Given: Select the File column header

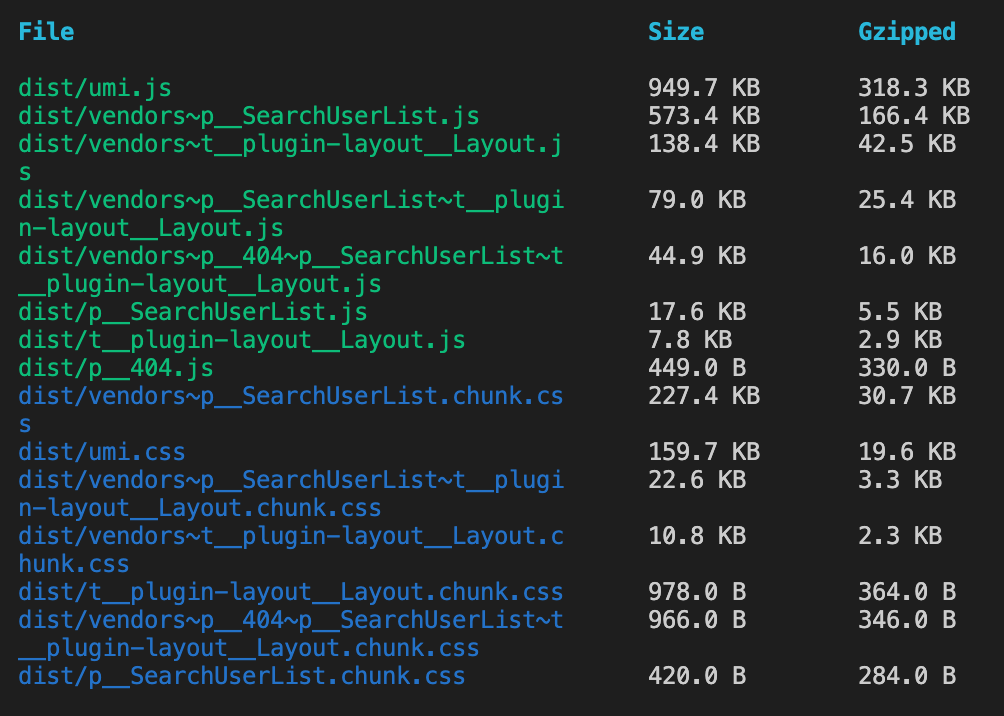Looking at the screenshot, I should [45, 31].
